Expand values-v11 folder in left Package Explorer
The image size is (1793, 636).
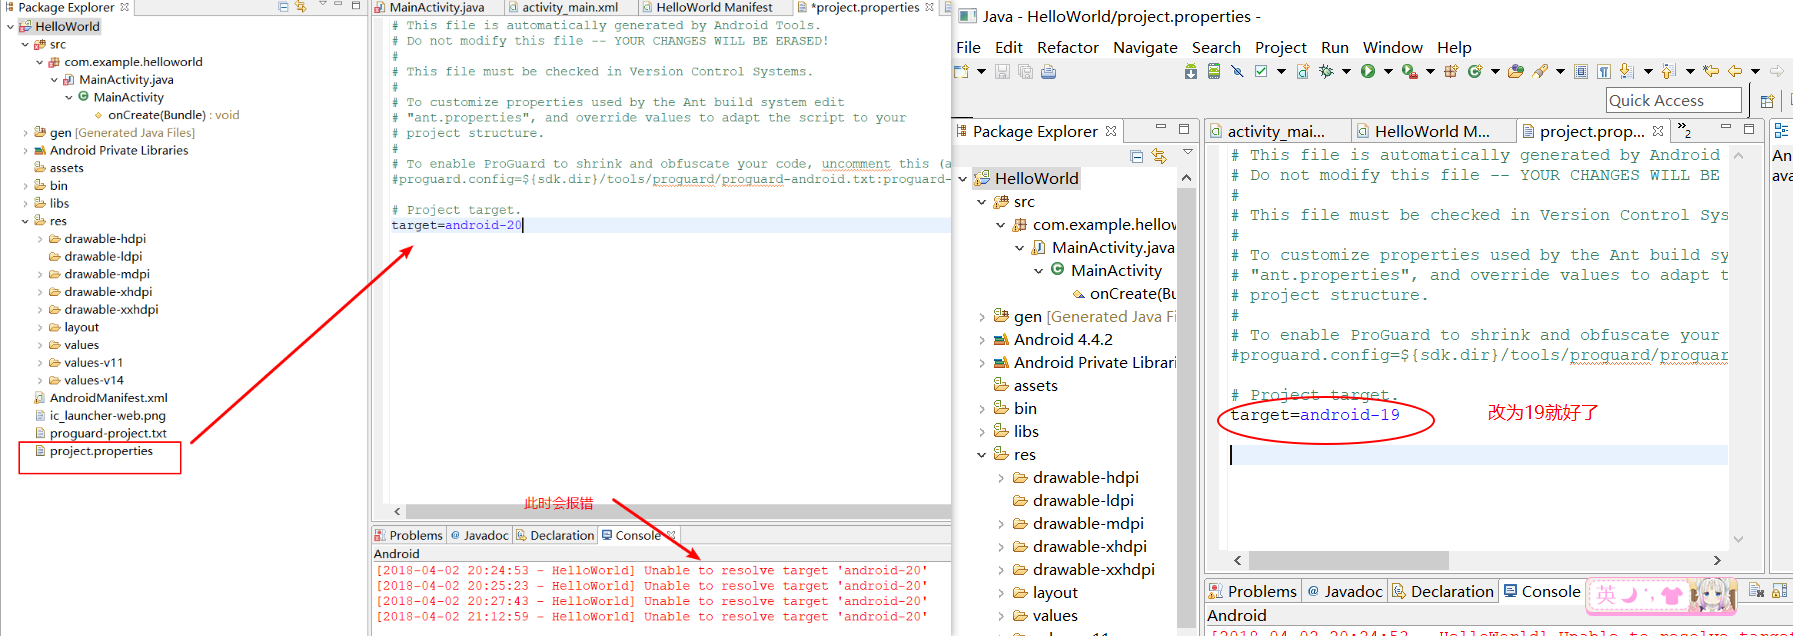click(40, 363)
